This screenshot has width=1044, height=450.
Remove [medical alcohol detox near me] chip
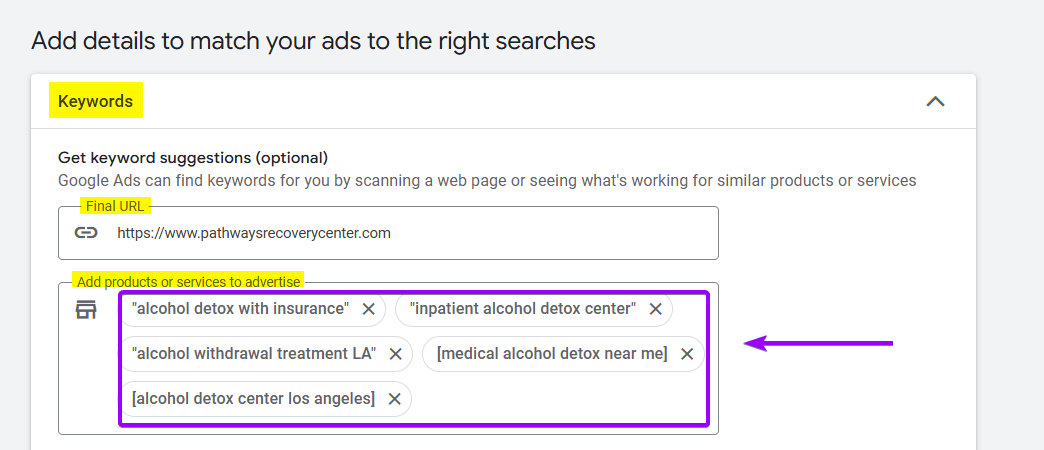(687, 353)
